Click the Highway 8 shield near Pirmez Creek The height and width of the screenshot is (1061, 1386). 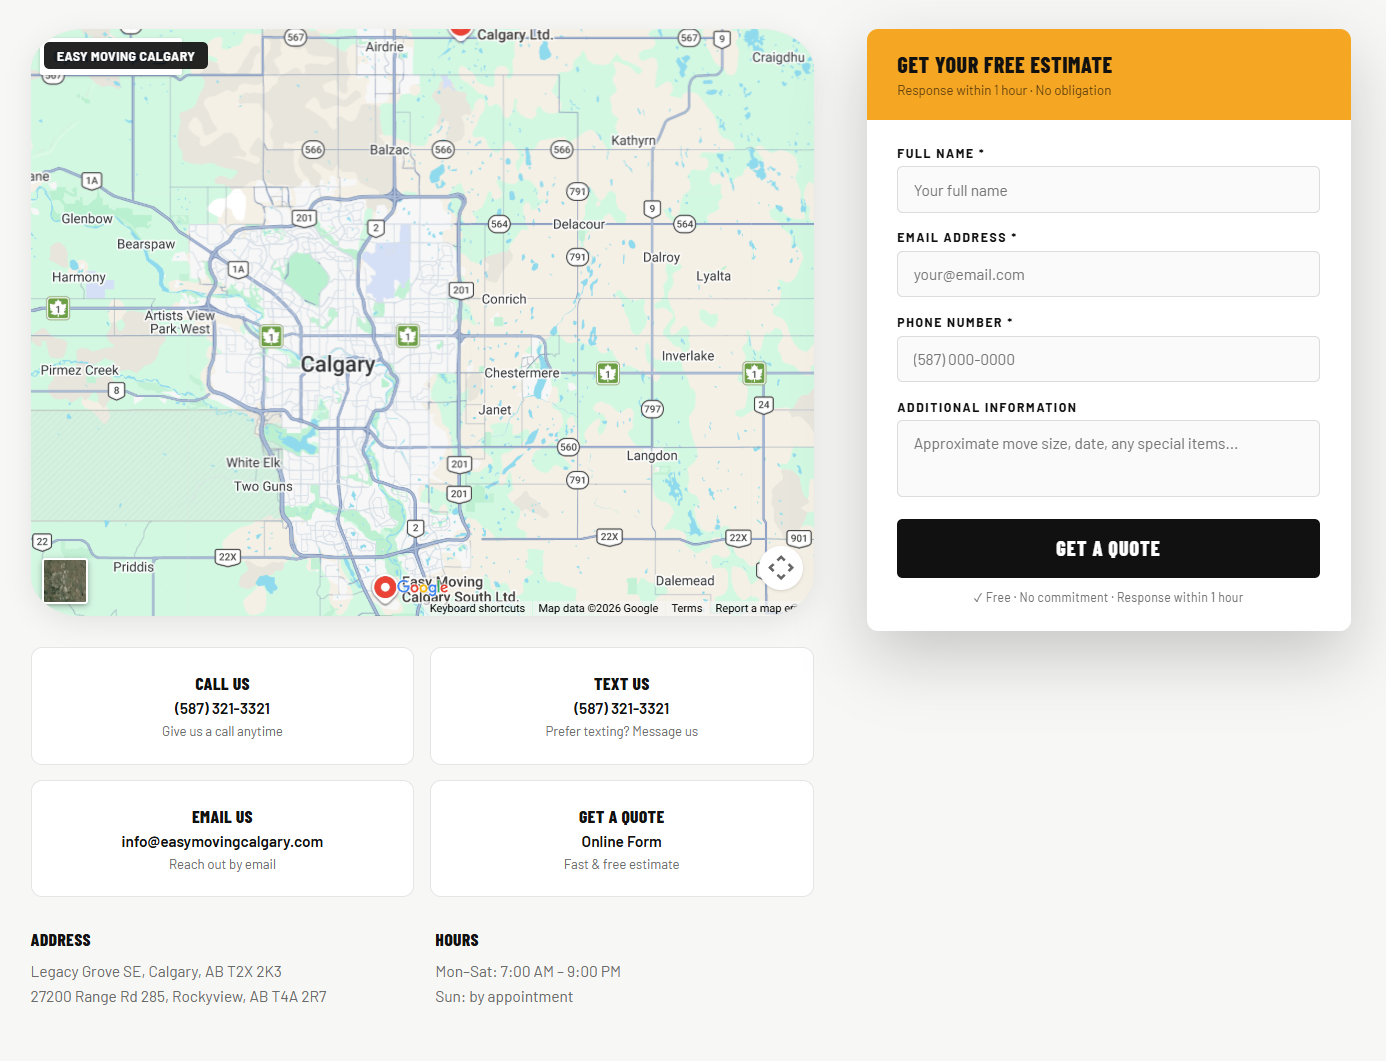pyautogui.click(x=116, y=391)
